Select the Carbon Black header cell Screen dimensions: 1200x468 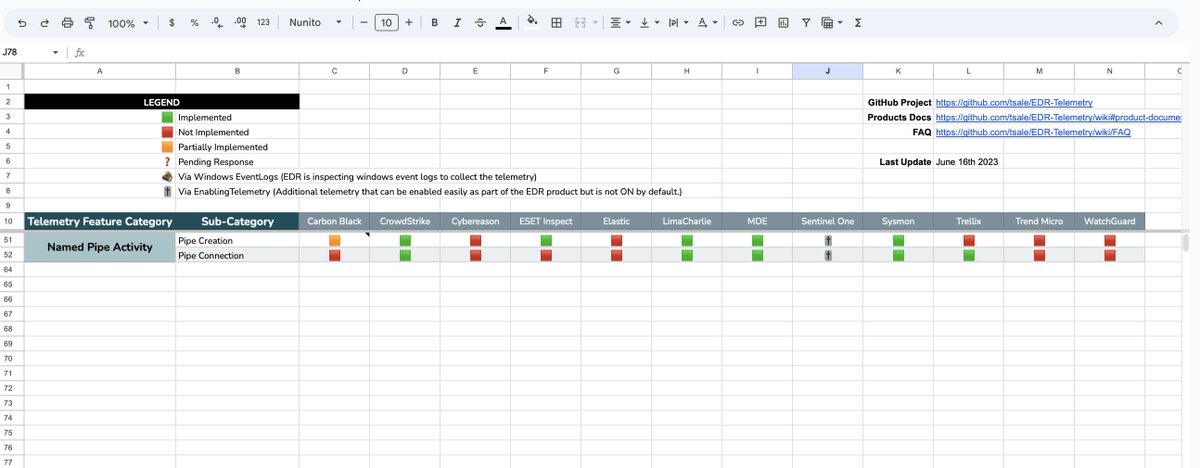click(x=334, y=221)
